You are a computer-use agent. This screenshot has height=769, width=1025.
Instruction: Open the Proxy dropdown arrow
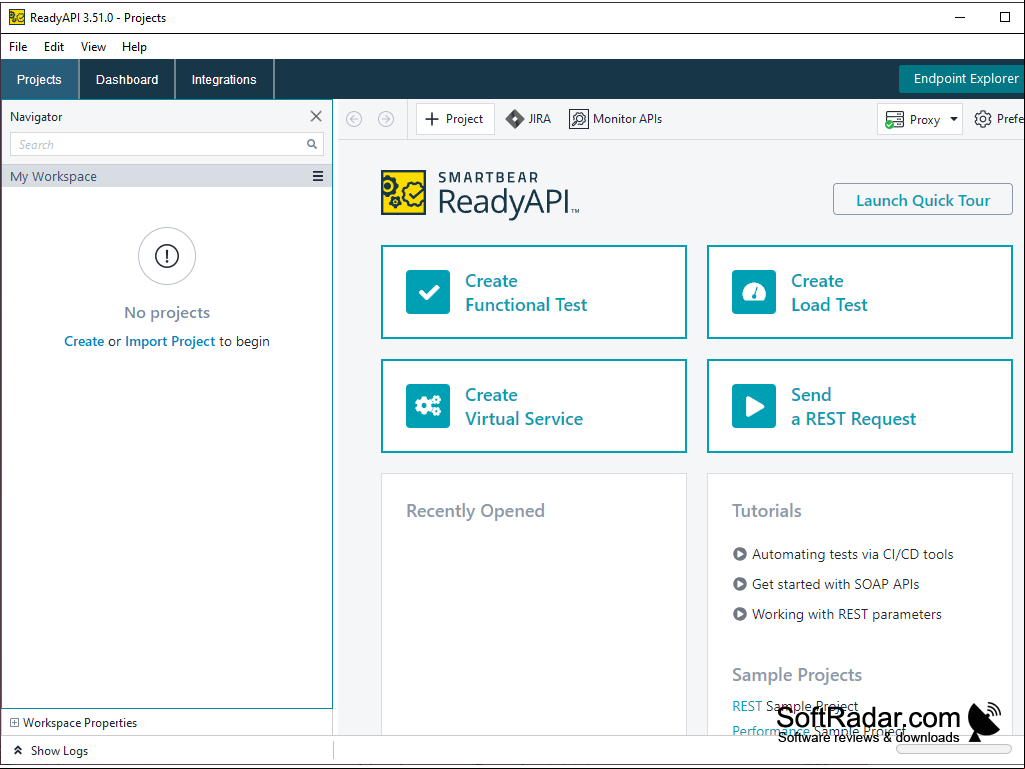point(954,119)
